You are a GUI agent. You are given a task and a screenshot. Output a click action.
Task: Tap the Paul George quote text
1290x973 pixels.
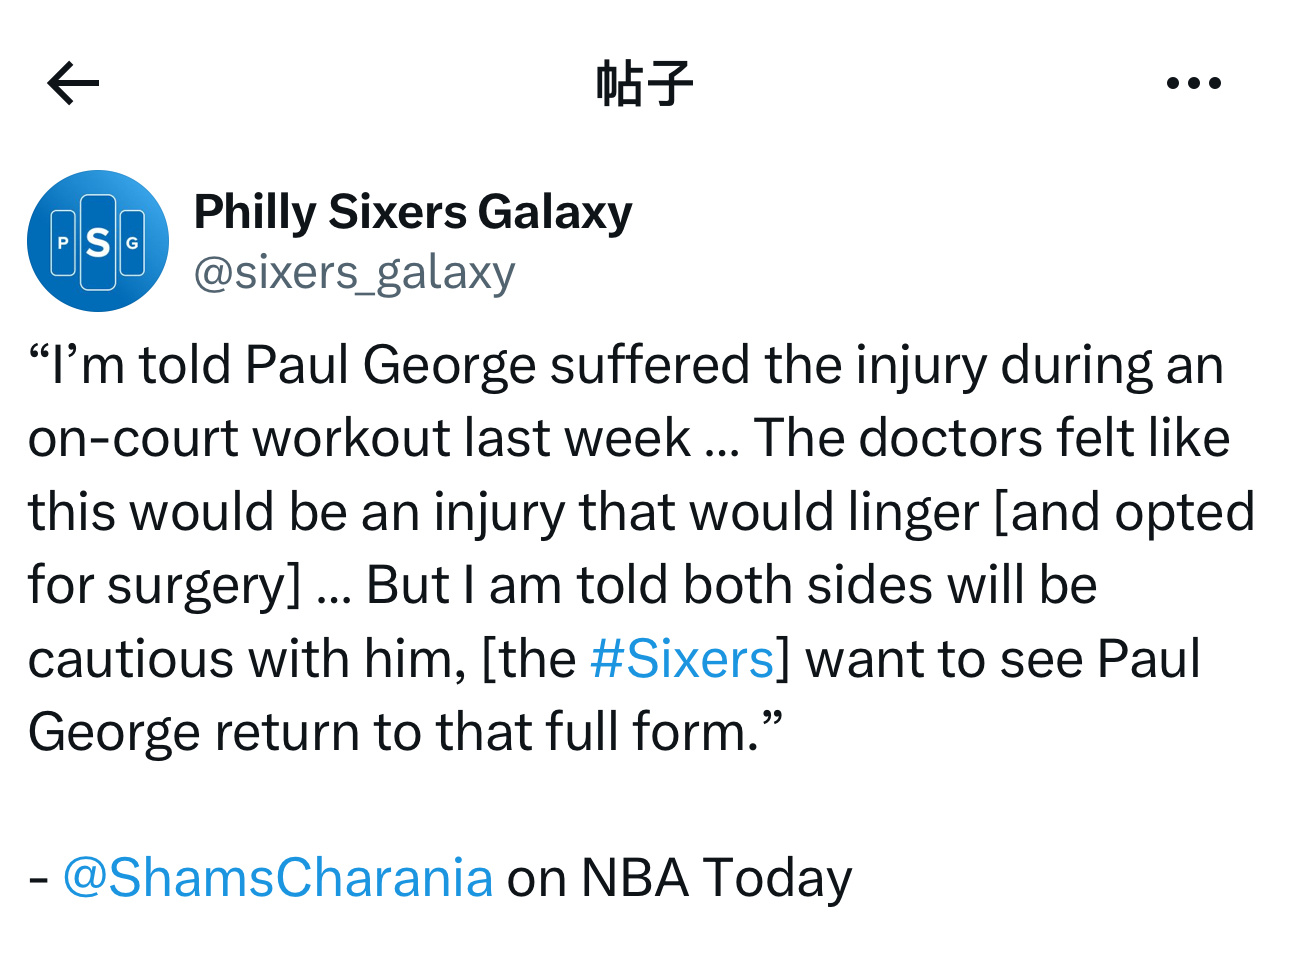640,548
